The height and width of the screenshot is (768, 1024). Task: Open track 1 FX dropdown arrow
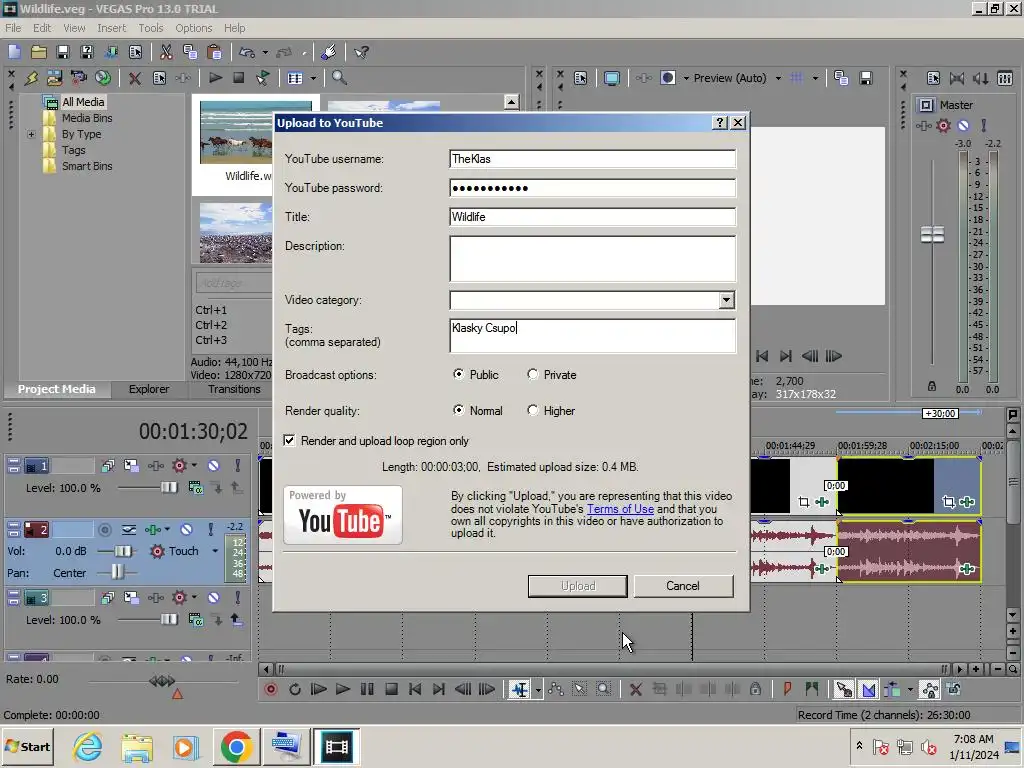tap(195, 466)
